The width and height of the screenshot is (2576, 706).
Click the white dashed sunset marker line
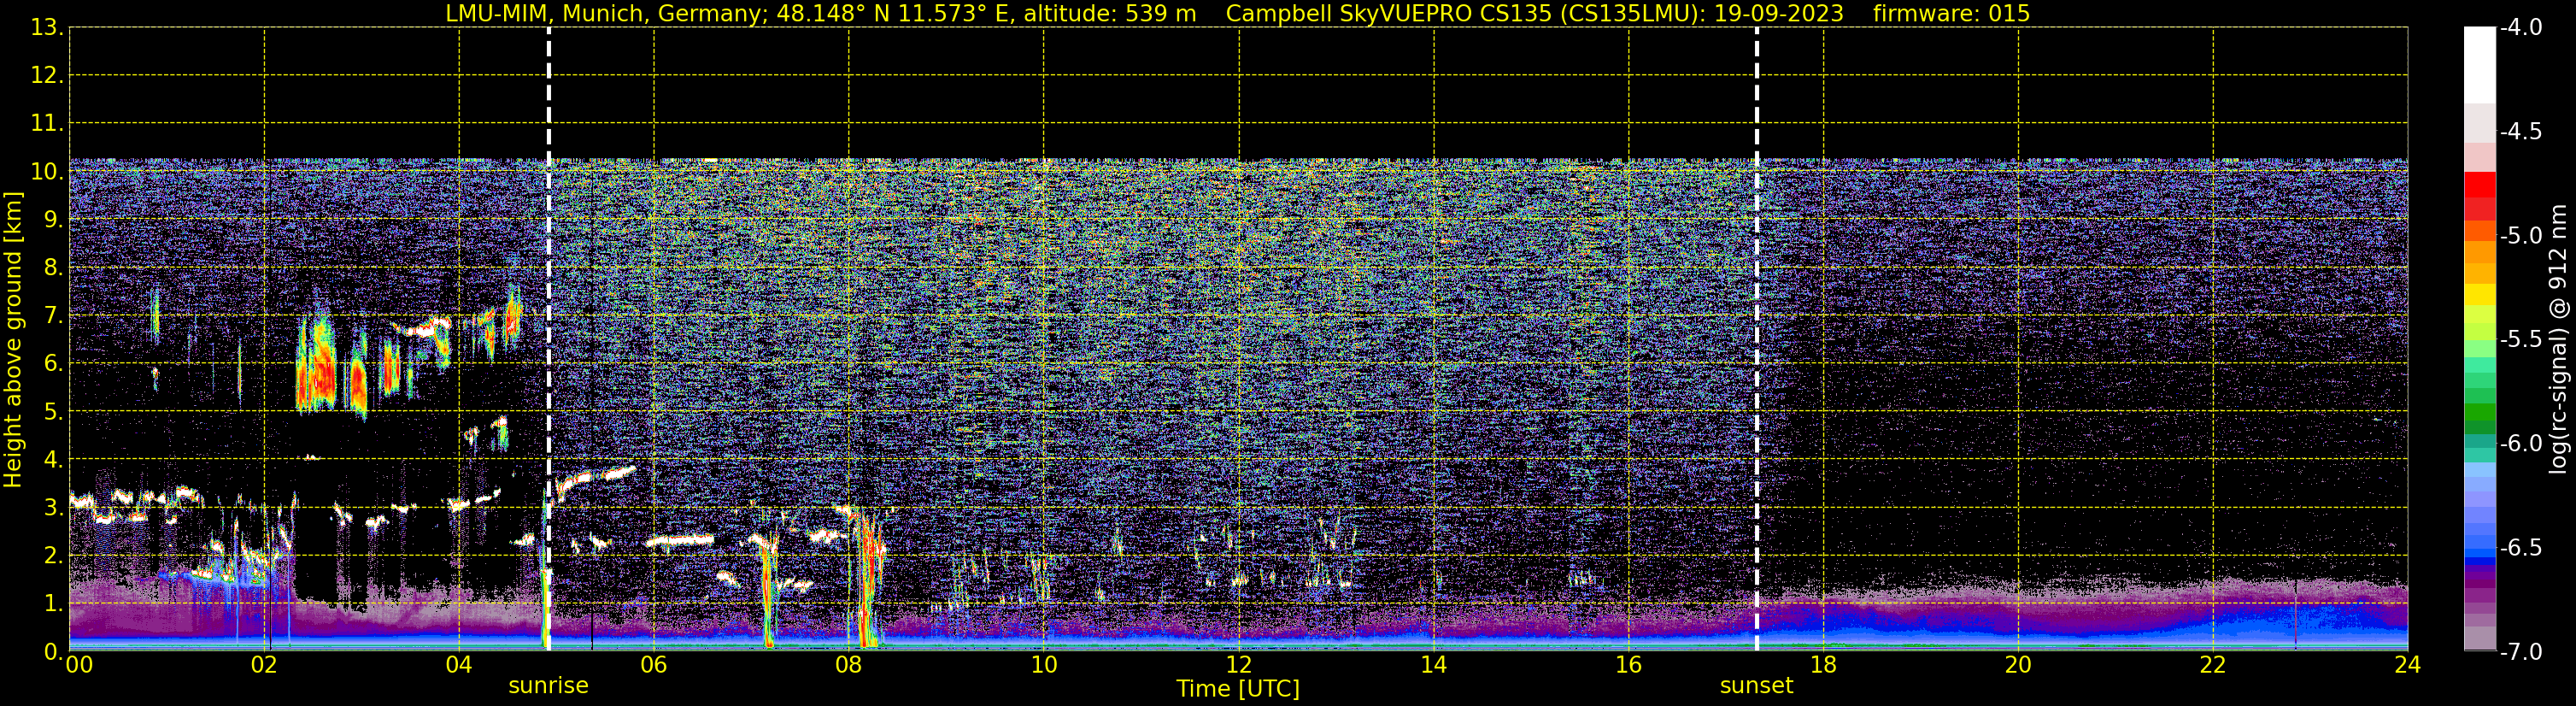(x=1757, y=339)
